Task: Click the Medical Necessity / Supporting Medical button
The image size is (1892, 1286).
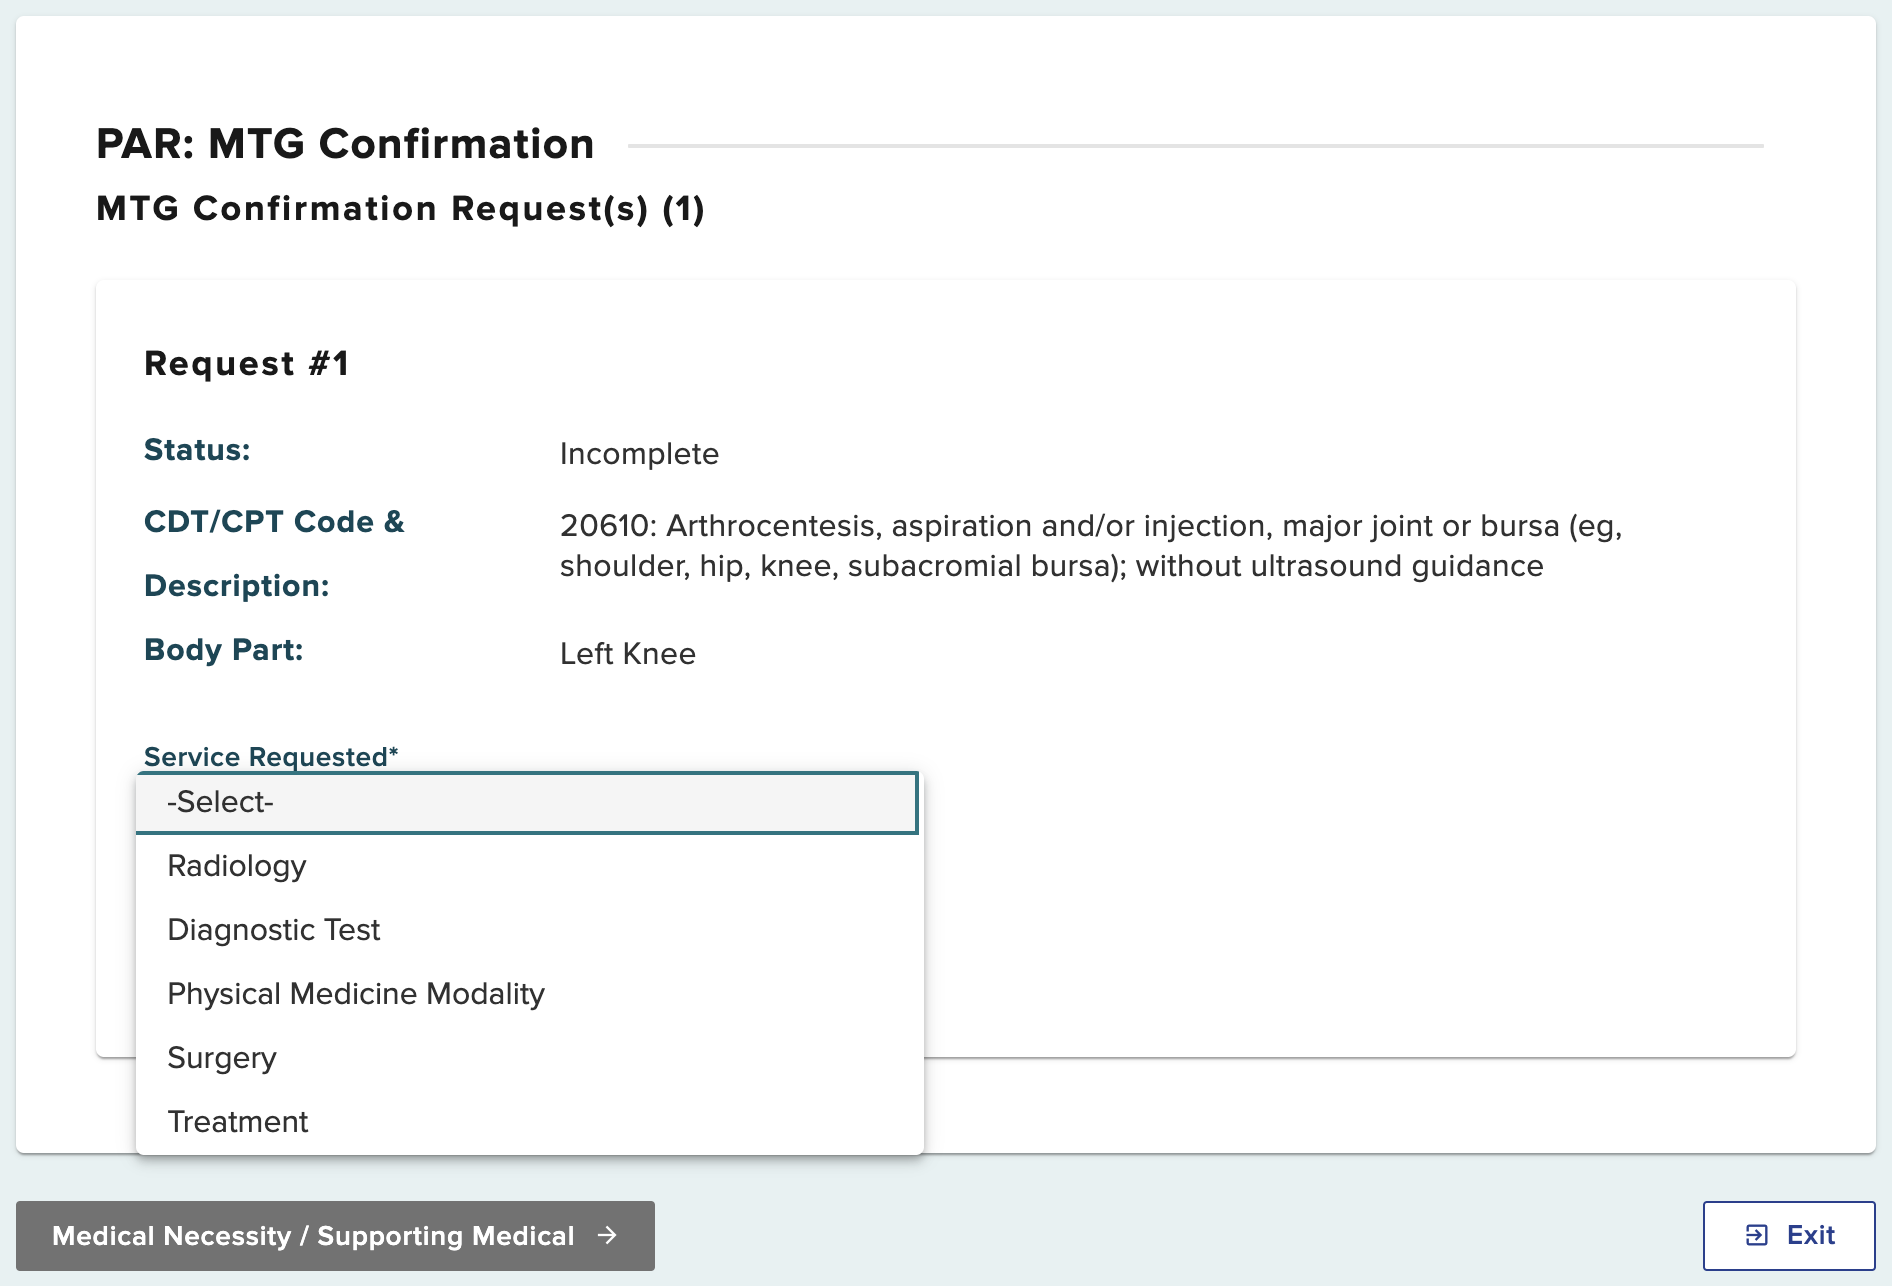Action: pos(331,1236)
